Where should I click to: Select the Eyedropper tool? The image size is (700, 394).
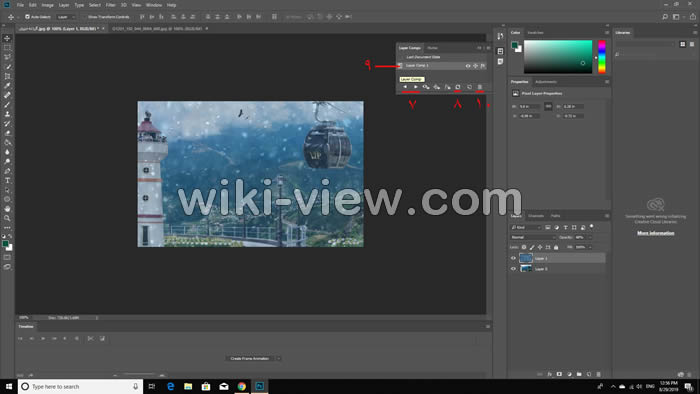pyautogui.click(x=7, y=86)
